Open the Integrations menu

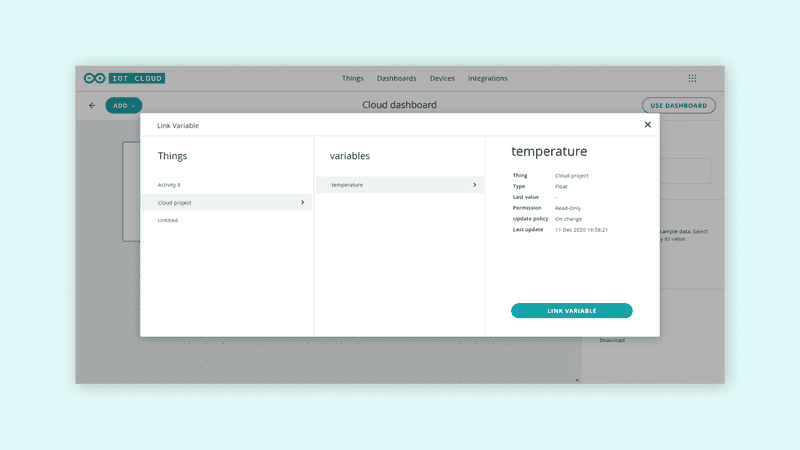[488, 78]
